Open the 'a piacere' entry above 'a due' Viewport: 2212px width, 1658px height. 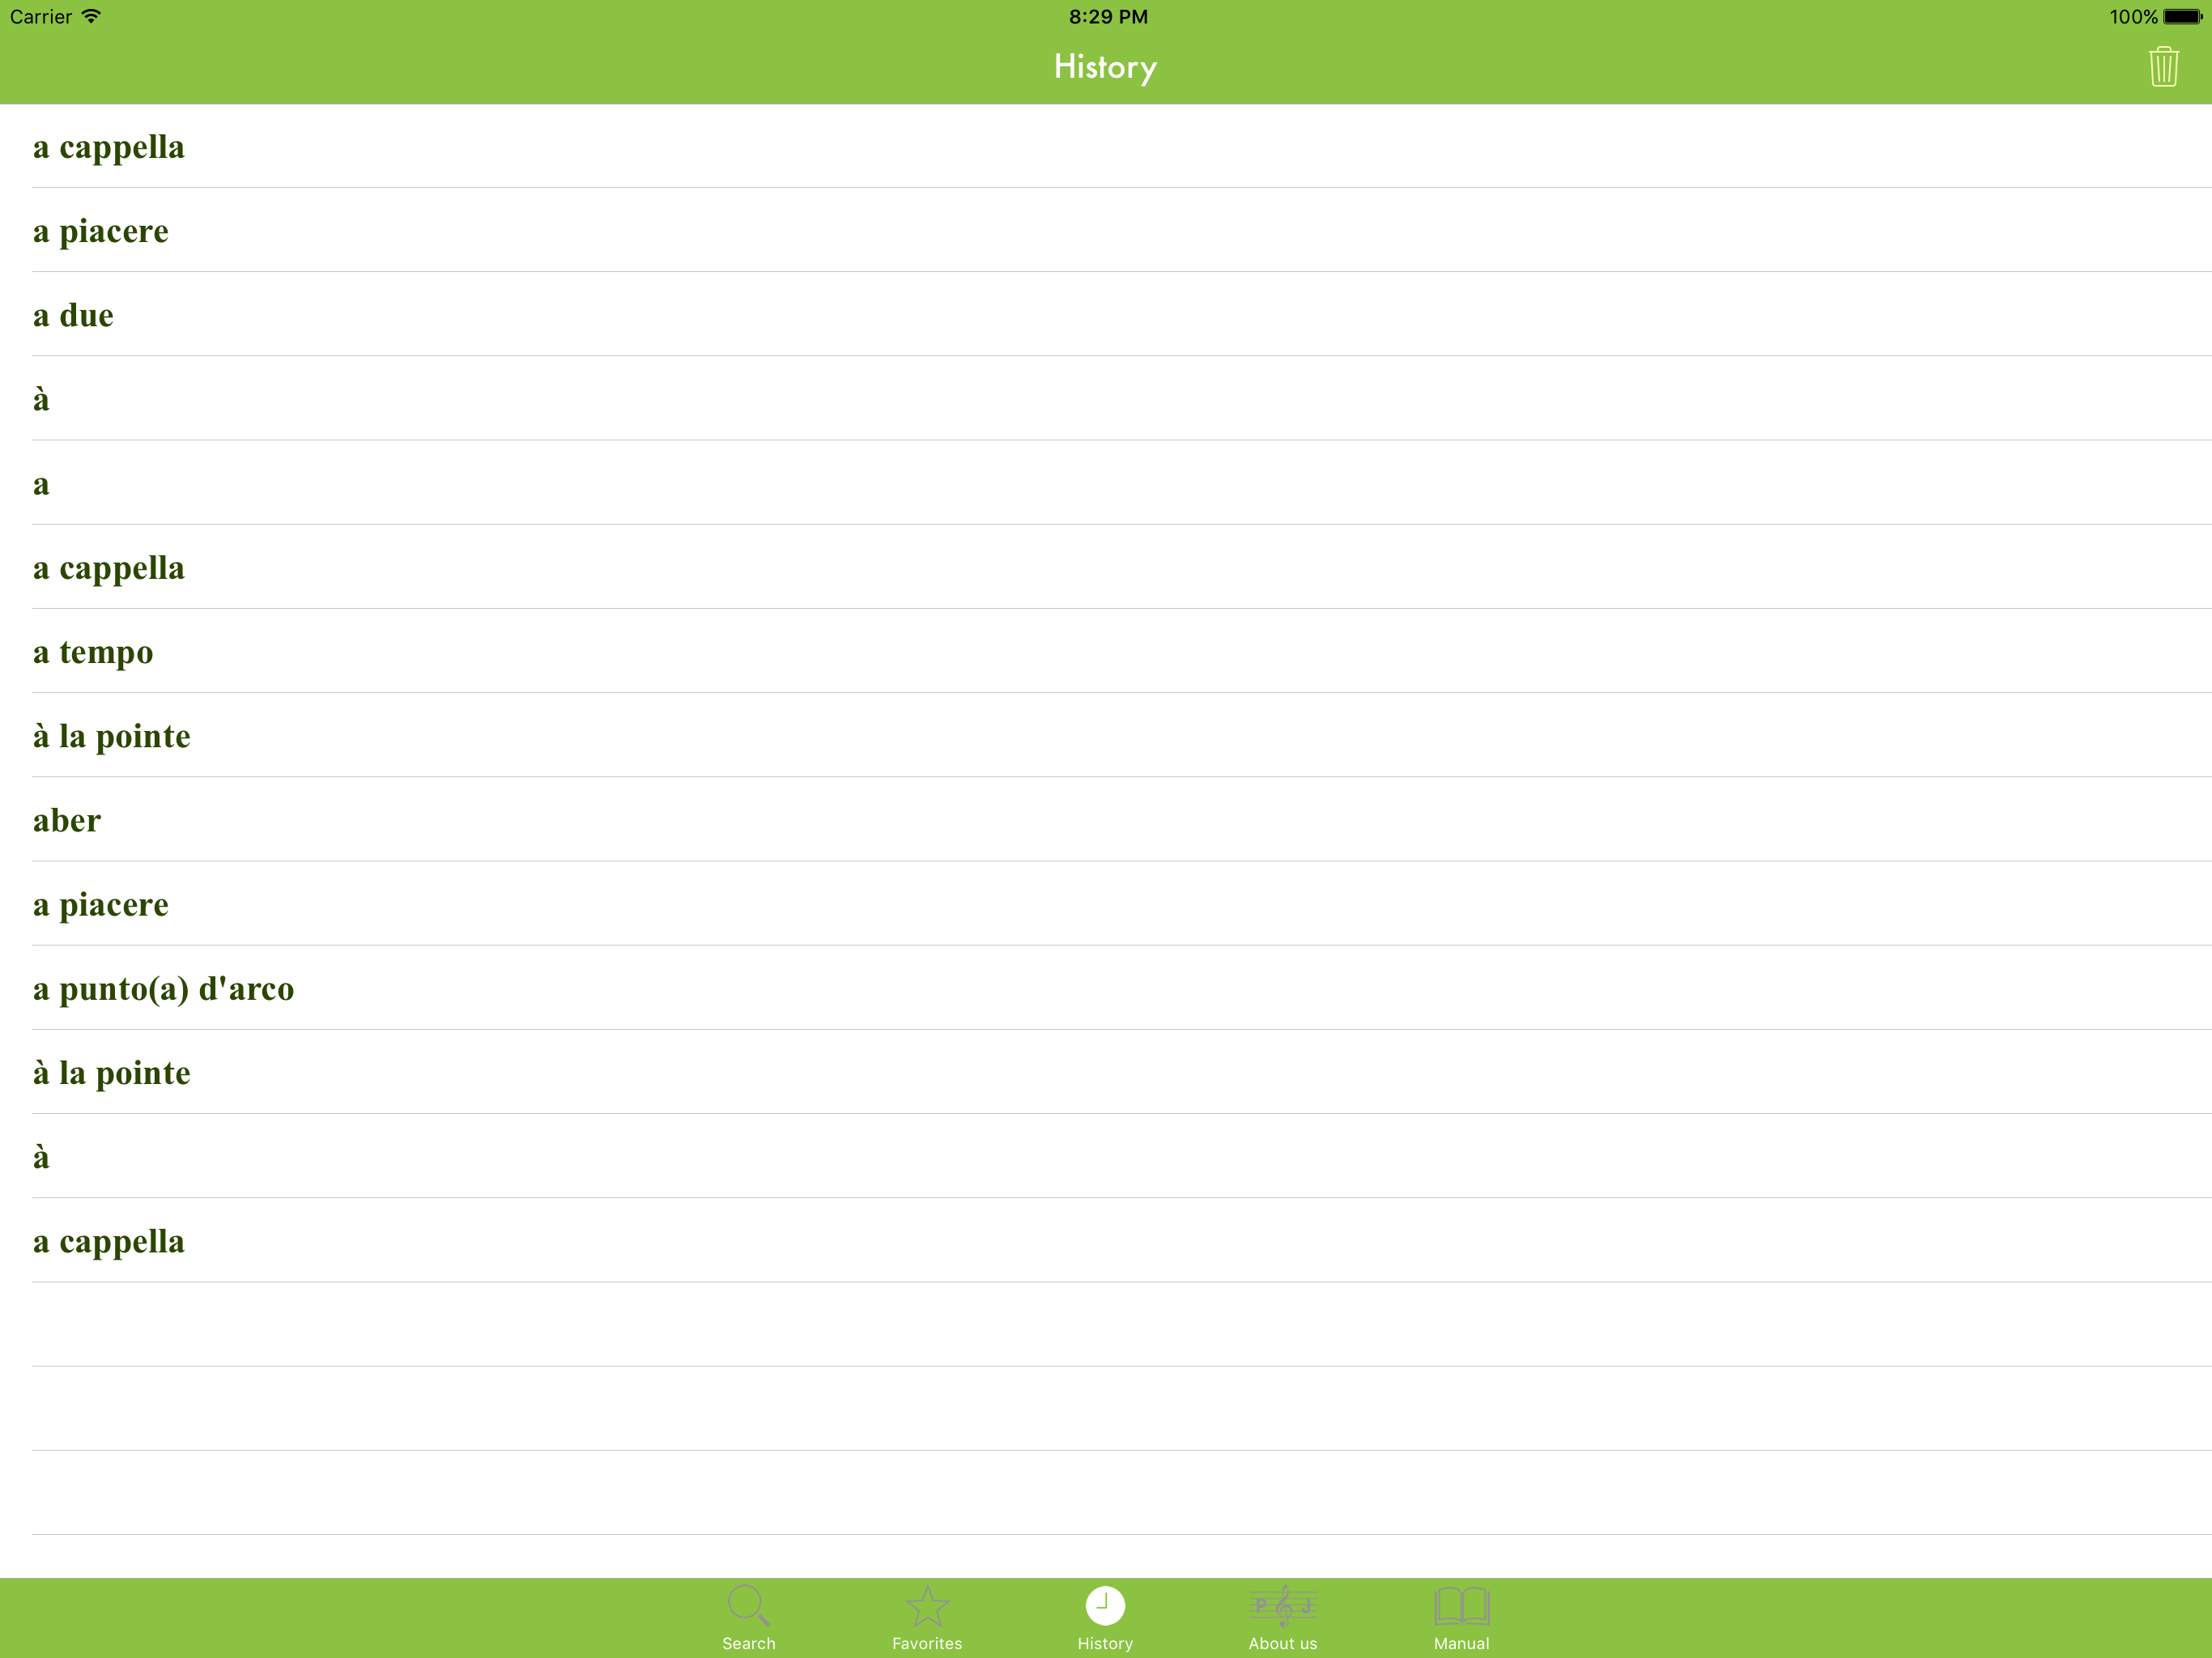tap(1106, 230)
